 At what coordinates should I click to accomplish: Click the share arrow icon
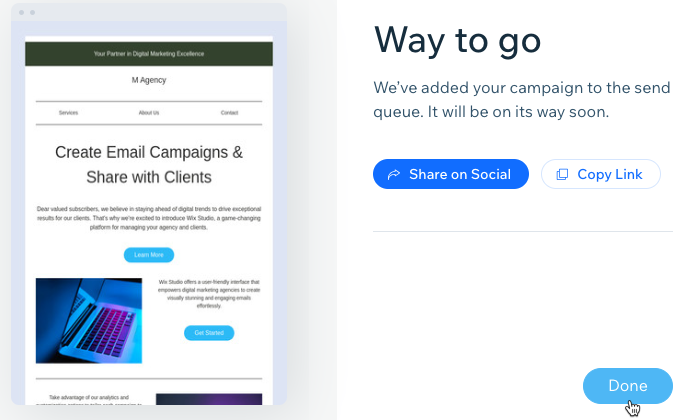pyautogui.click(x=393, y=174)
